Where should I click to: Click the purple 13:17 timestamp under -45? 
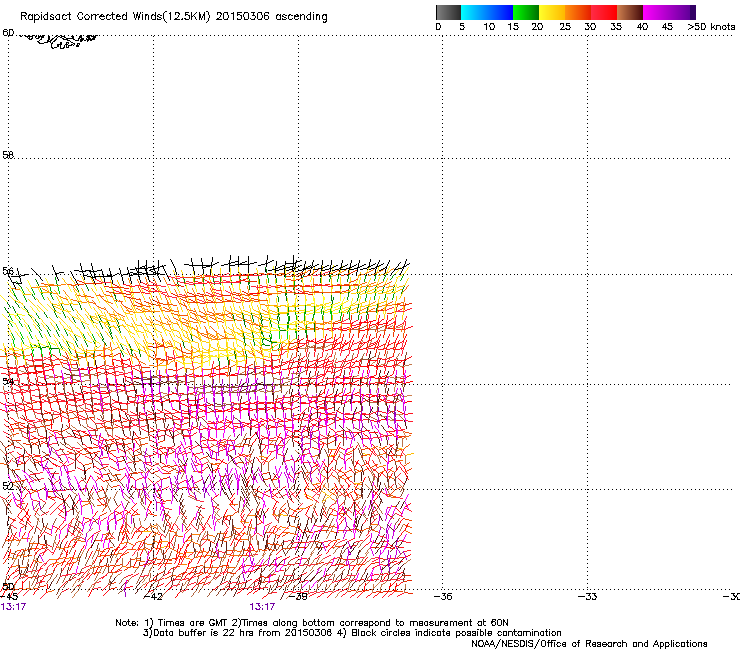13,607
